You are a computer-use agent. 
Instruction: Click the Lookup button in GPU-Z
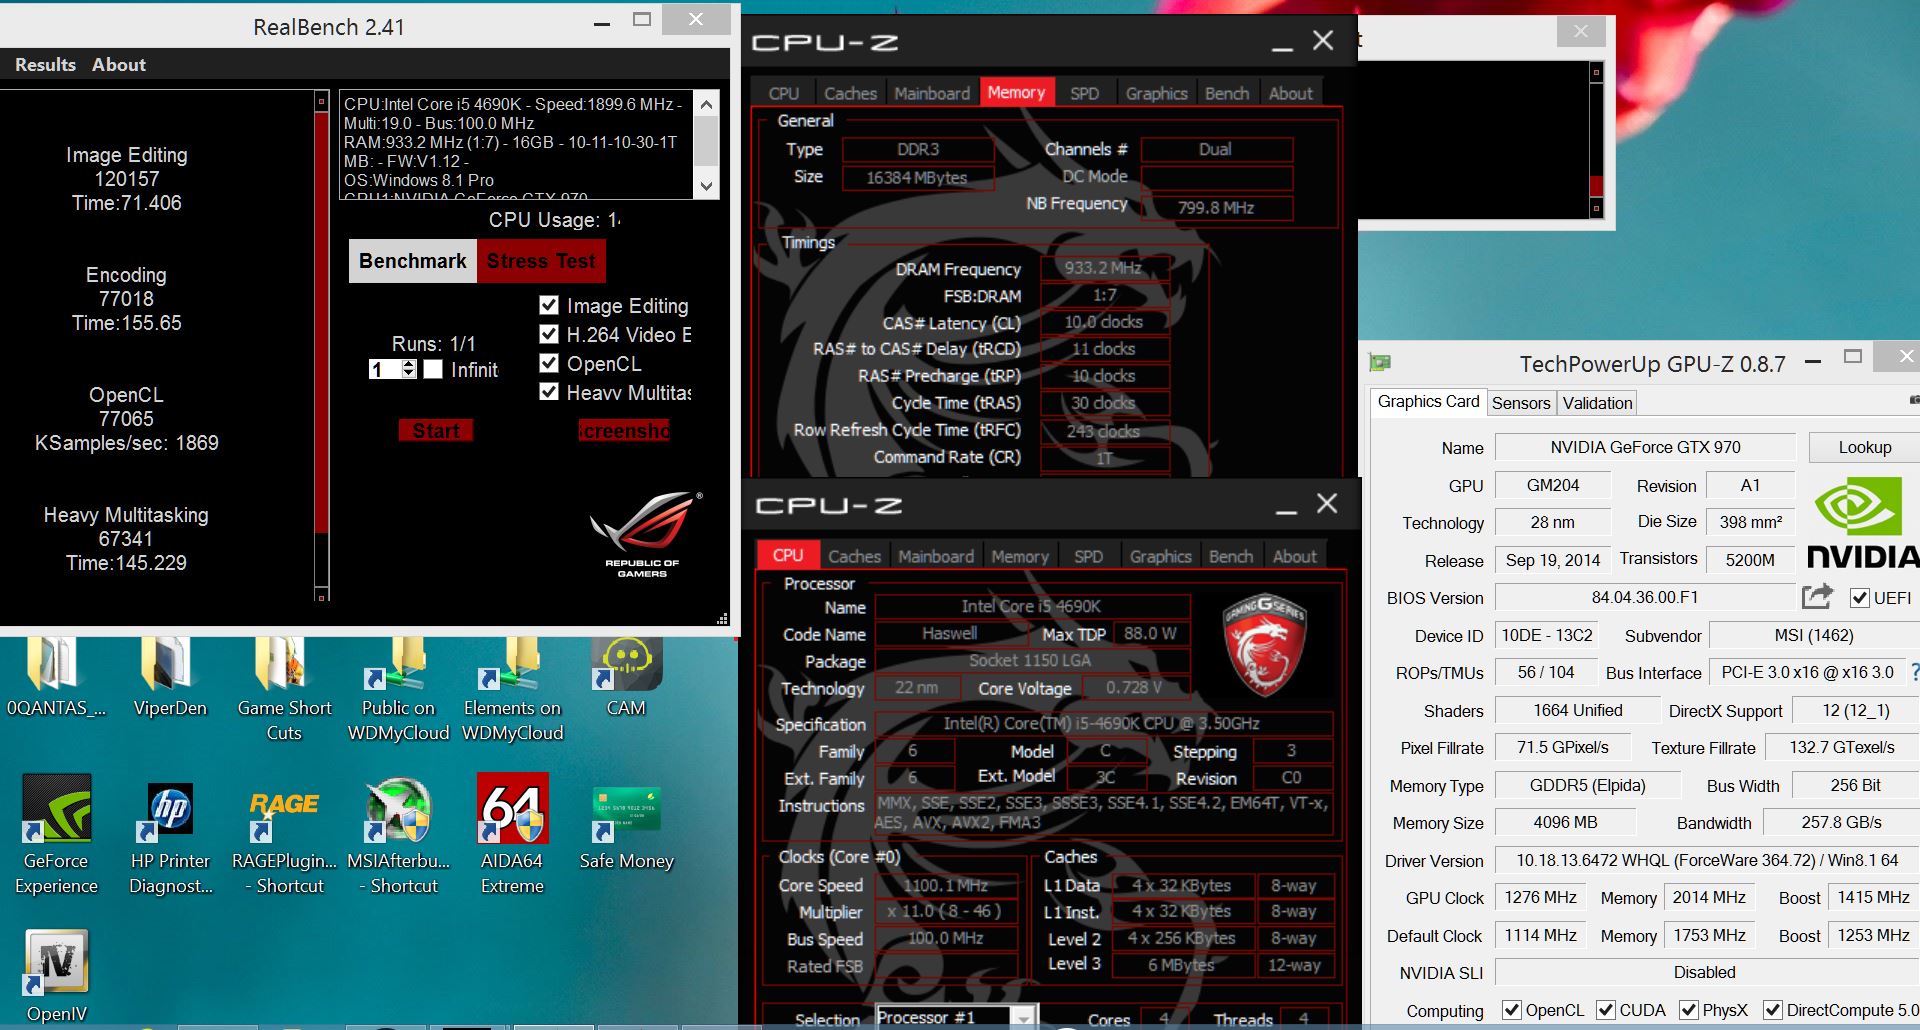(1864, 447)
